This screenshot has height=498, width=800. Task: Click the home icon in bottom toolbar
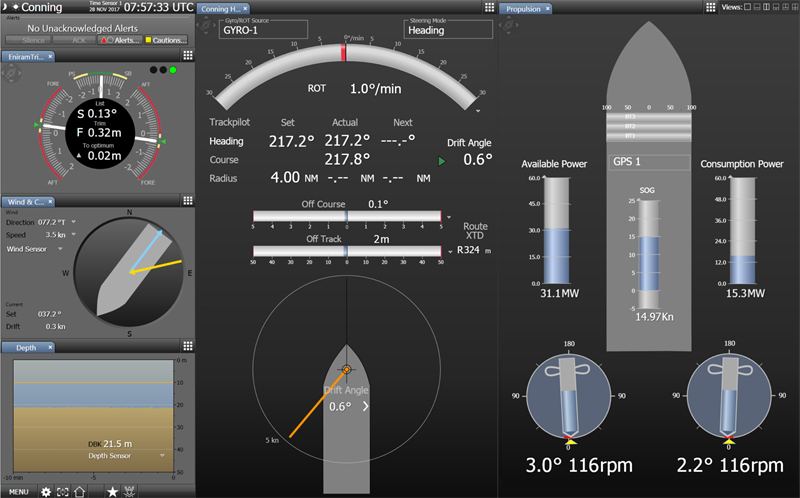[x=80, y=491]
